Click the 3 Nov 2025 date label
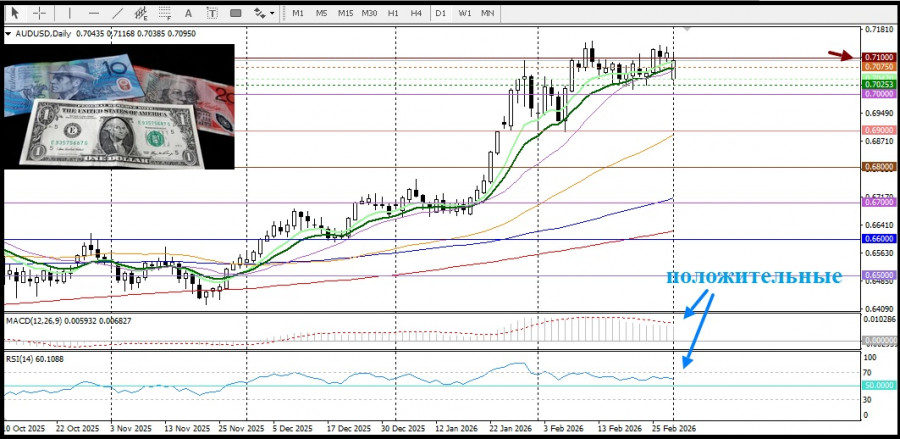Screen dimensions: 900x439 [131, 429]
